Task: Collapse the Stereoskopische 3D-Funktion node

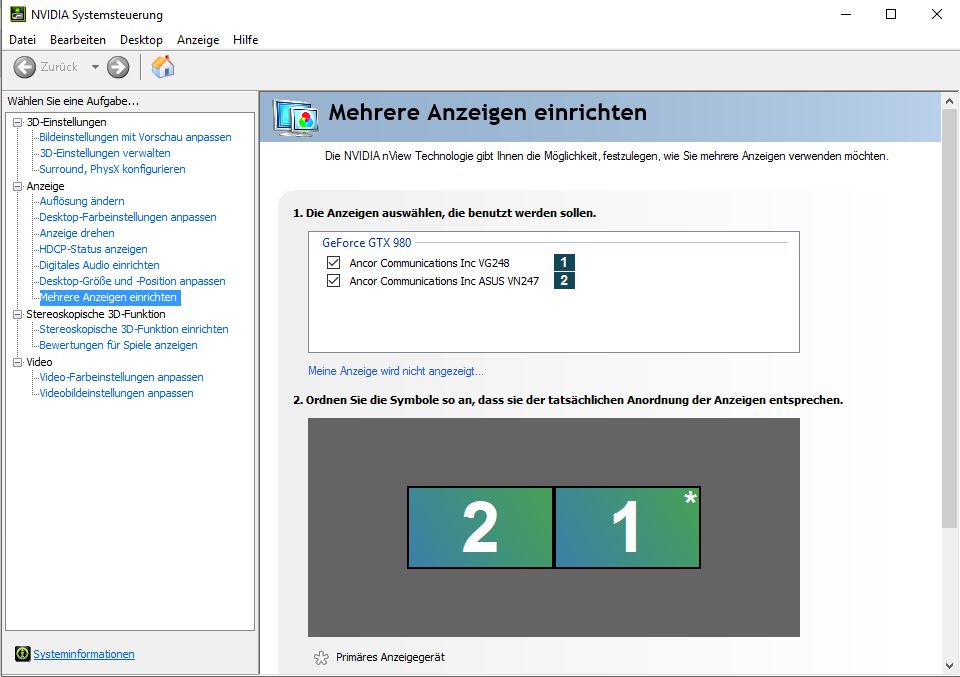Action: click(17, 314)
